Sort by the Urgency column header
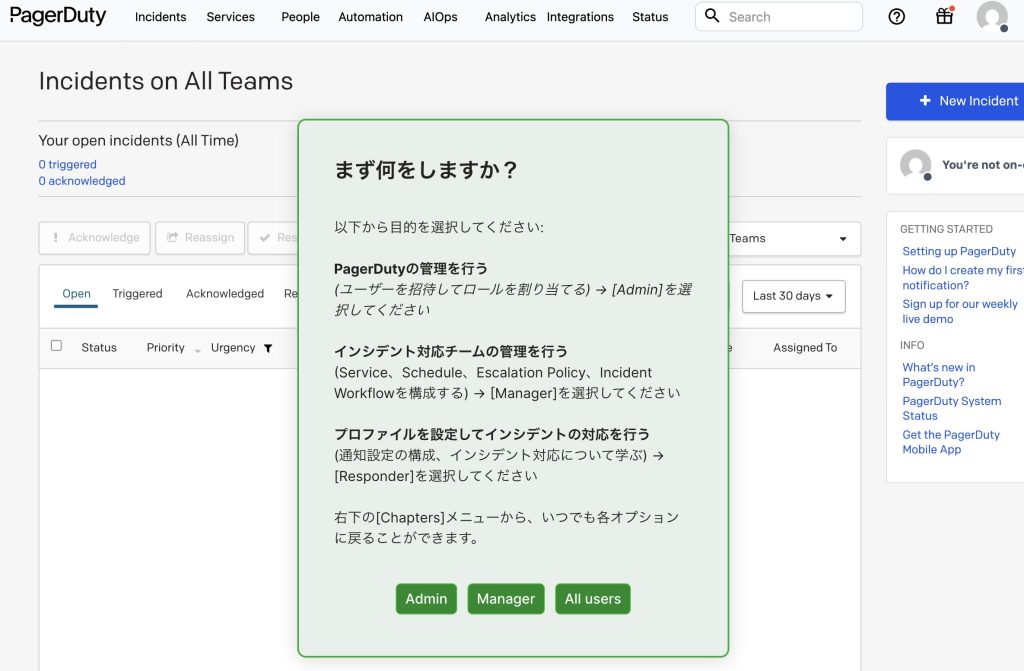The width and height of the screenshot is (1024, 671). [233, 348]
